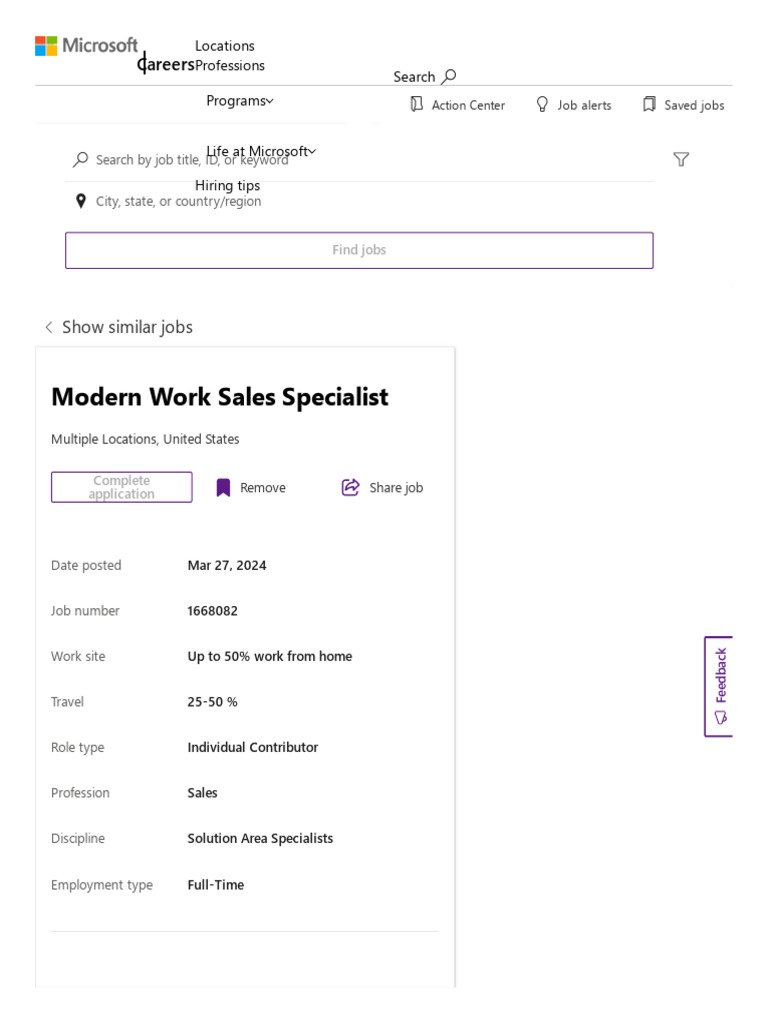Open the Feedback side tab
The width and height of the screenshot is (768, 1024).
(x=719, y=686)
